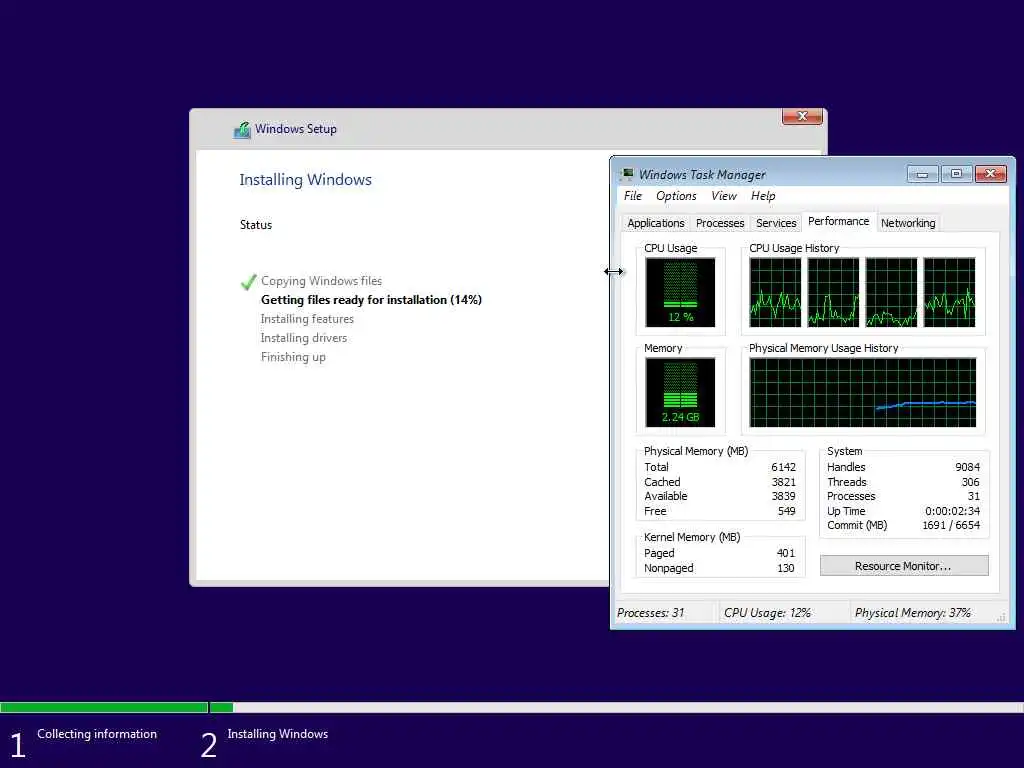Click the Paged kernel memory value 401

click(786, 553)
